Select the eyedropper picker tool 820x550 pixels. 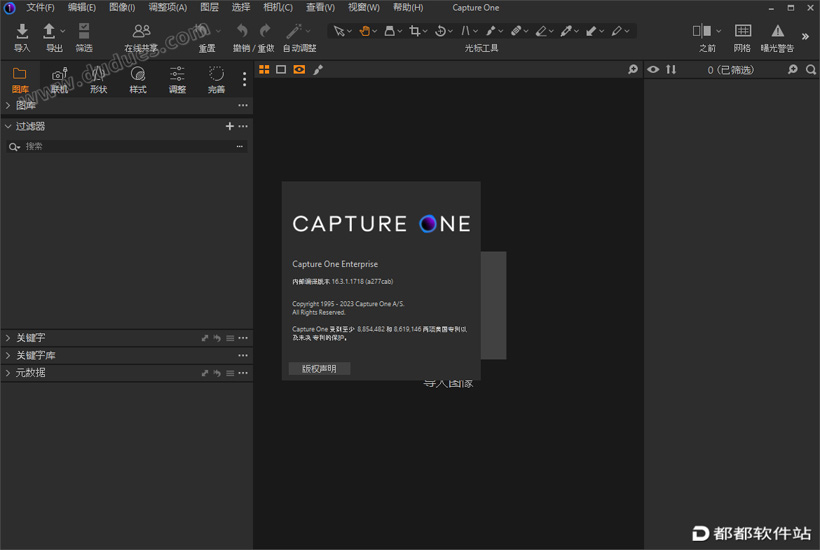(566, 31)
